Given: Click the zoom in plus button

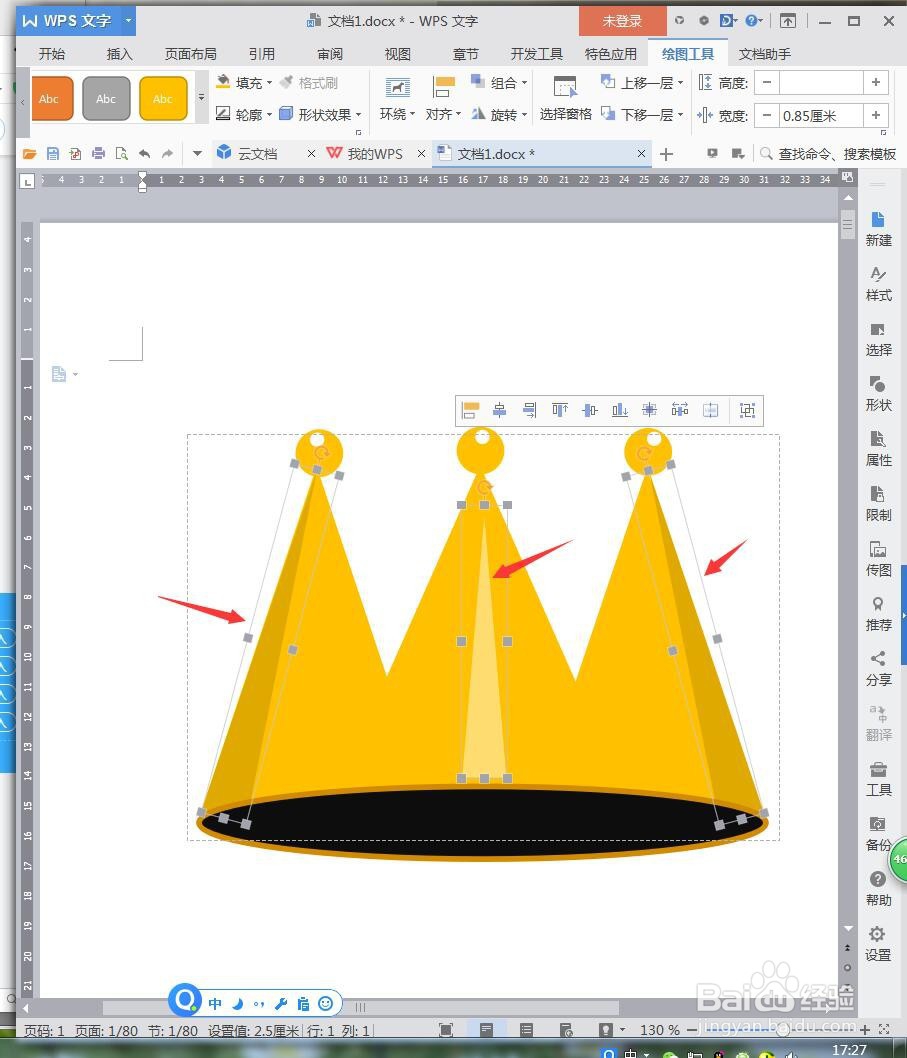Looking at the screenshot, I should click(x=865, y=1030).
